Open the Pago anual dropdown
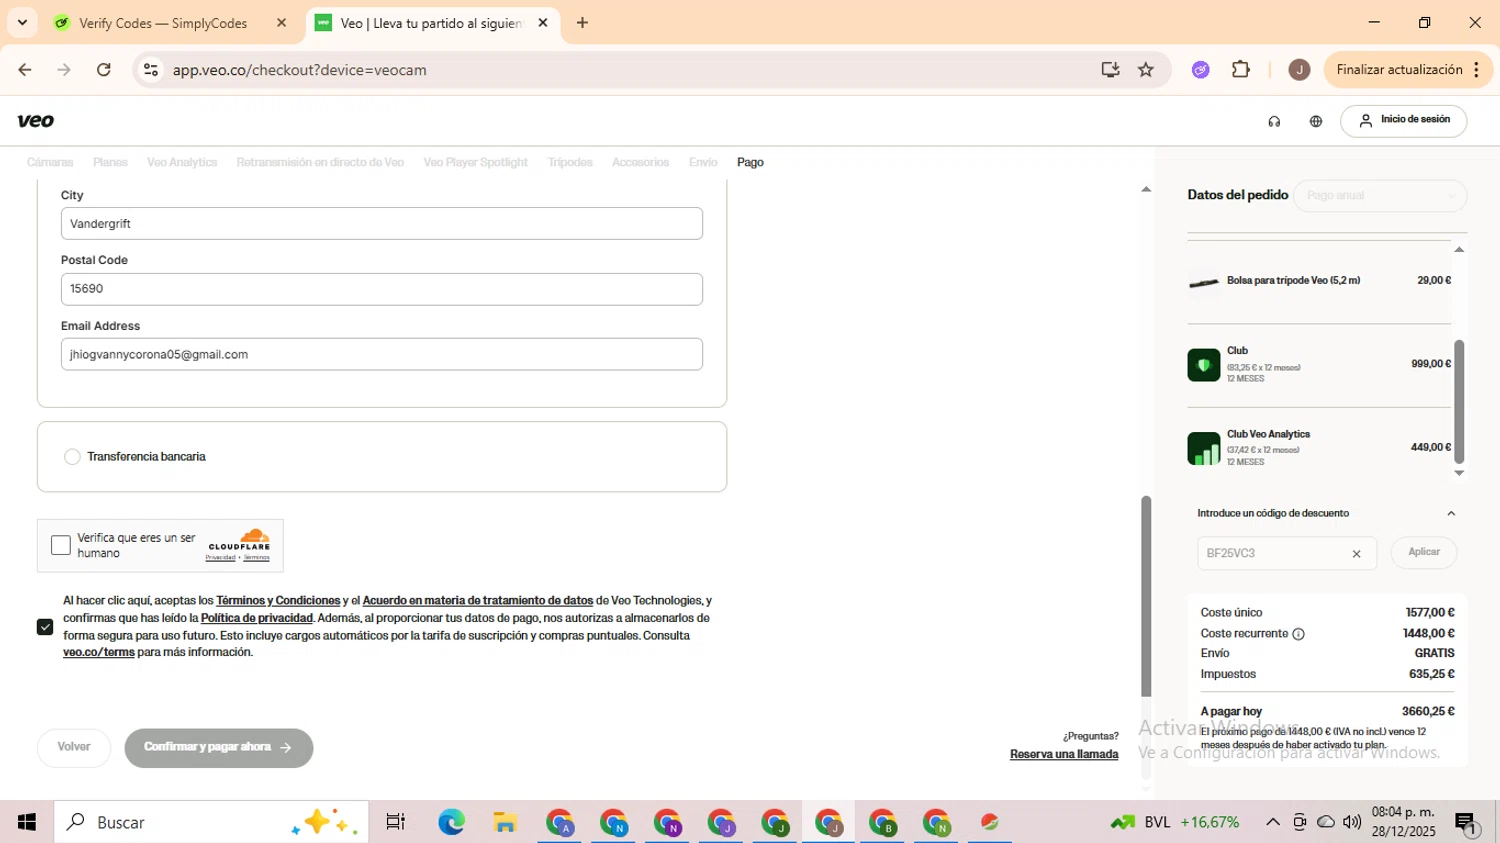The image size is (1500, 843). tap(1380, 196)
